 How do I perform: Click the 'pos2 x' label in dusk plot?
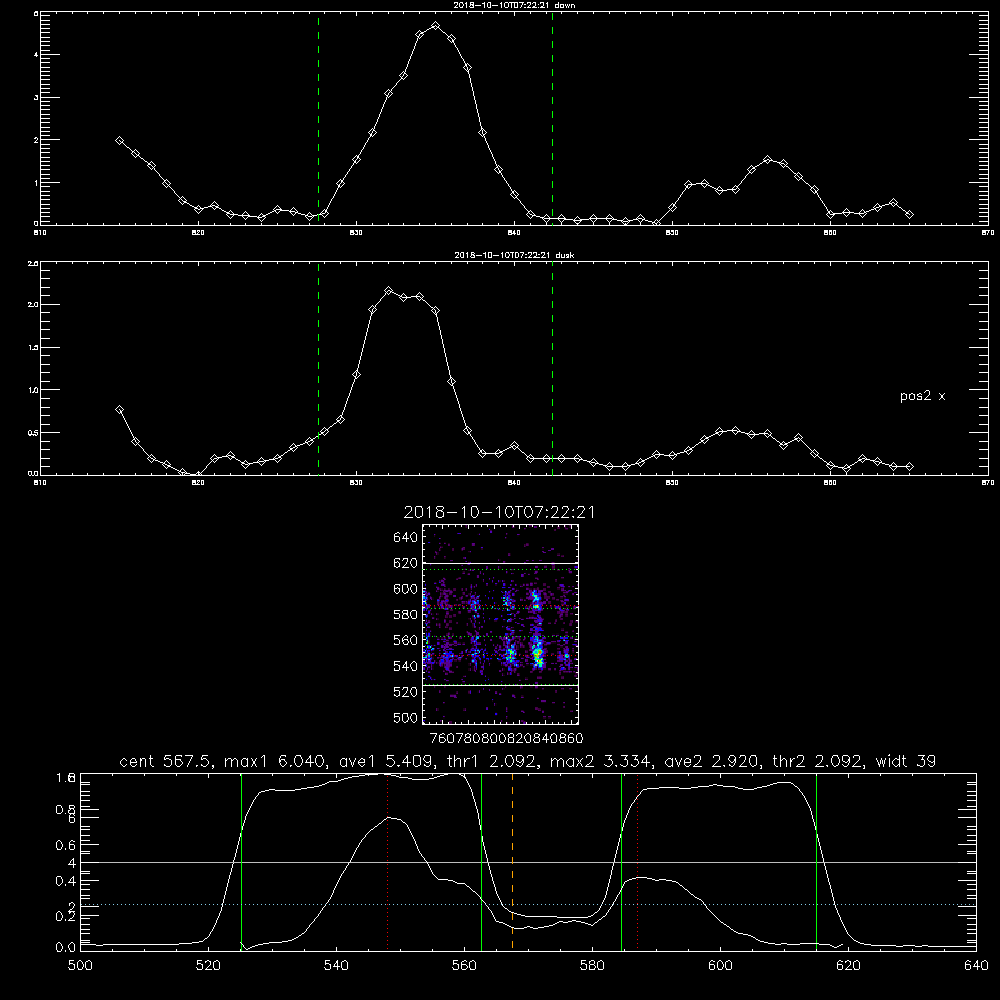[922, 396]
